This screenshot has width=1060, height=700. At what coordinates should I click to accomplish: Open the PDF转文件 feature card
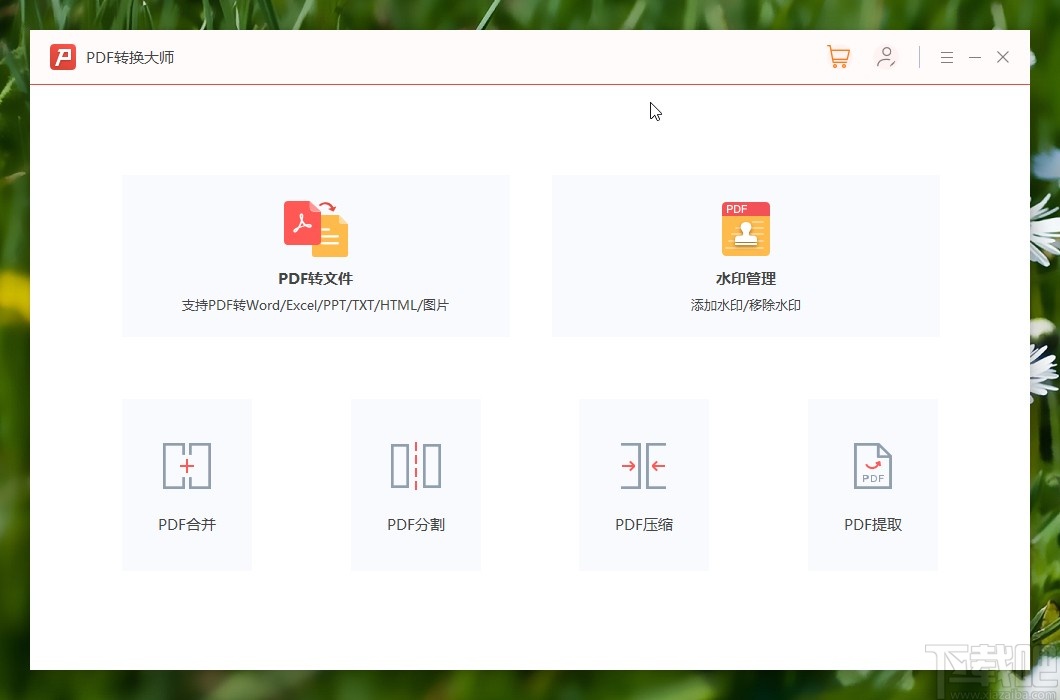pyautogui.click(x=315, y=255)
